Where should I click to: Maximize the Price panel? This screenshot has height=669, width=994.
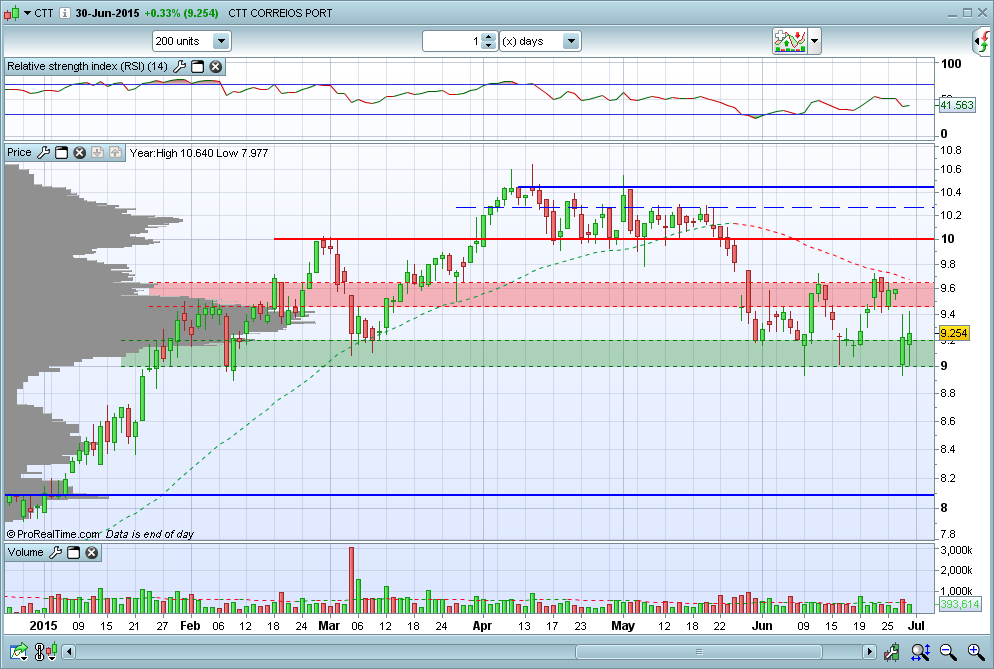click(61, 153)
